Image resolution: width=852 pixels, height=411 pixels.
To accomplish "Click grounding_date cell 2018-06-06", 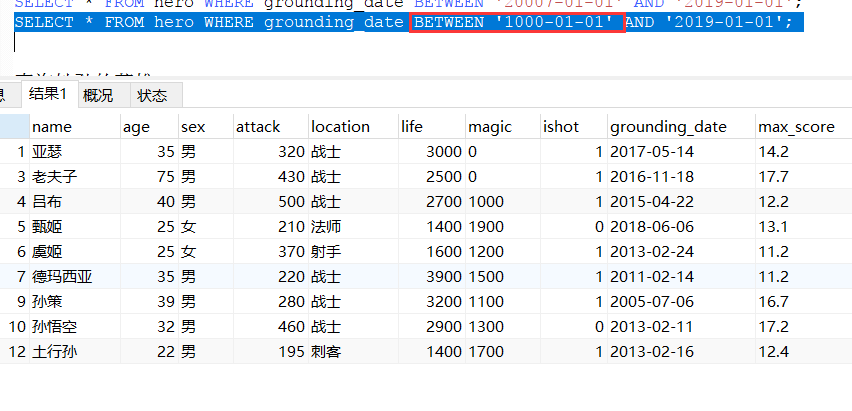I will [x=681, y=227].
